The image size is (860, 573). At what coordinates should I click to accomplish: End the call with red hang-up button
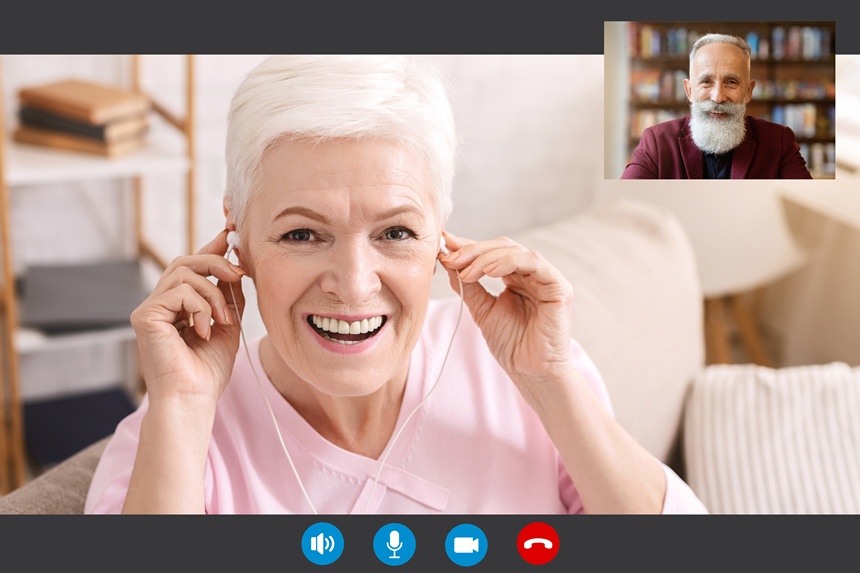click(x=538, y=544)
